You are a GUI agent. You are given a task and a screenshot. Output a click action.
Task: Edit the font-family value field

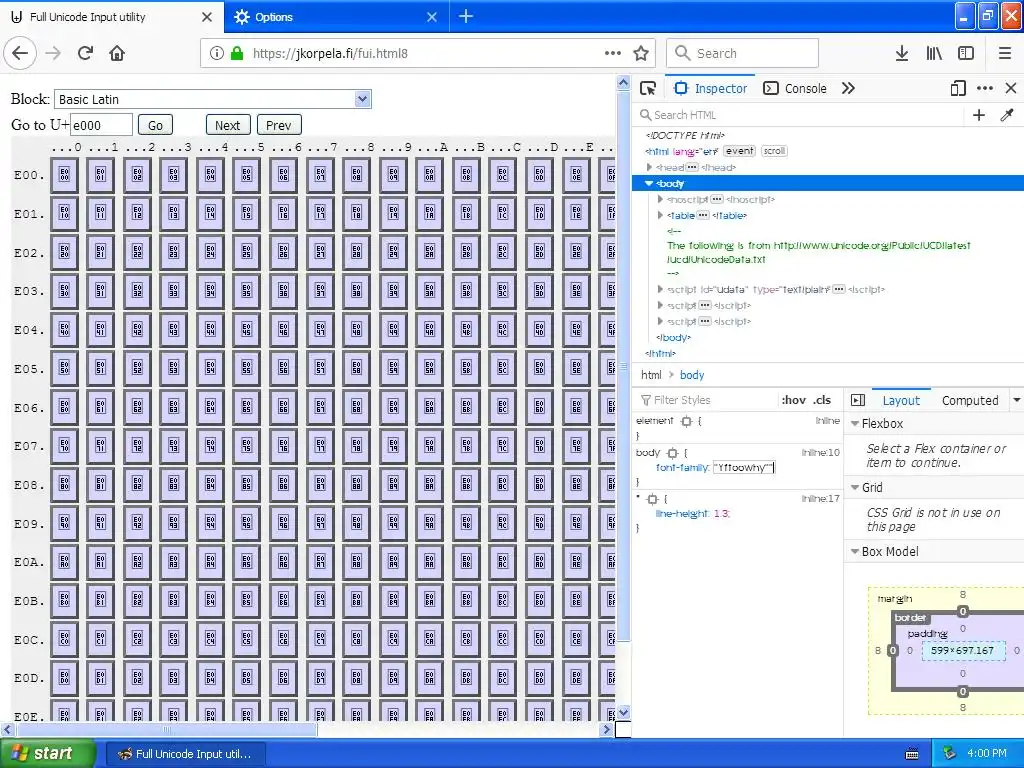[x=744, y=468]
